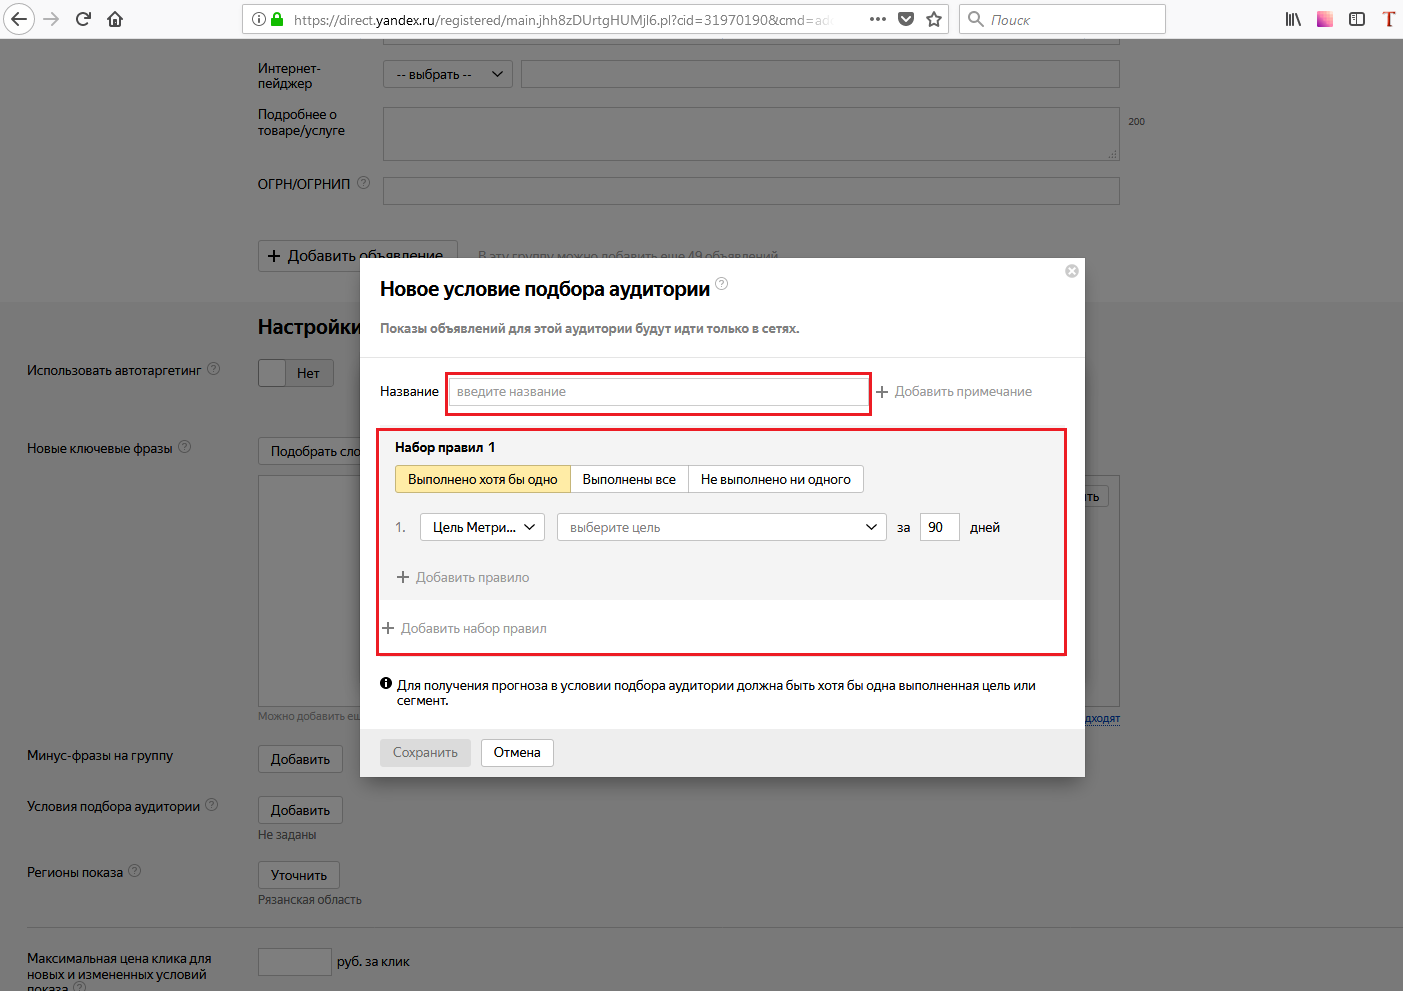Open the Интернет-пейджер выбрать dropdown
1403x991 pixels.
(x=448, y=74)
